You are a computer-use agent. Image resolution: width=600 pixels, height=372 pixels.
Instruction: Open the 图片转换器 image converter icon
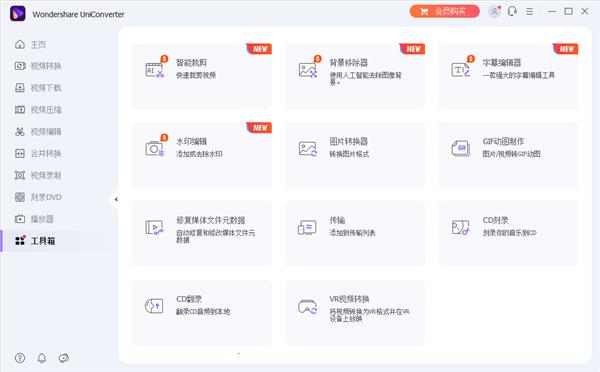pos(308,148)
